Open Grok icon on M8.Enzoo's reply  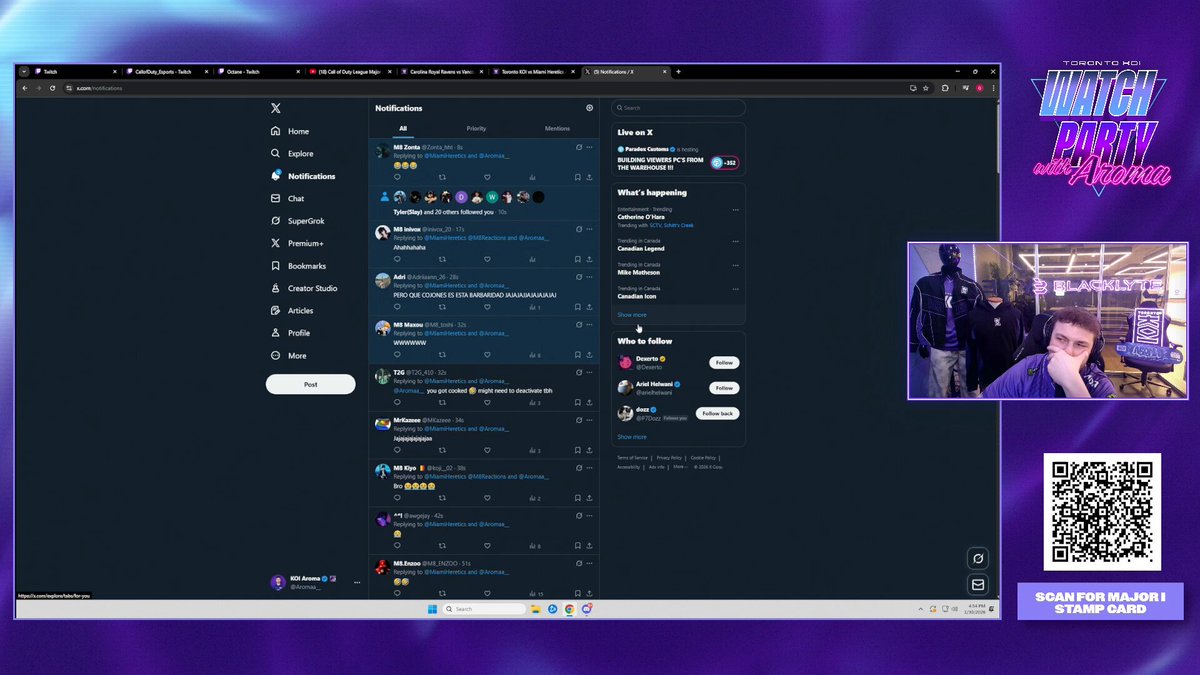[579, 564]
